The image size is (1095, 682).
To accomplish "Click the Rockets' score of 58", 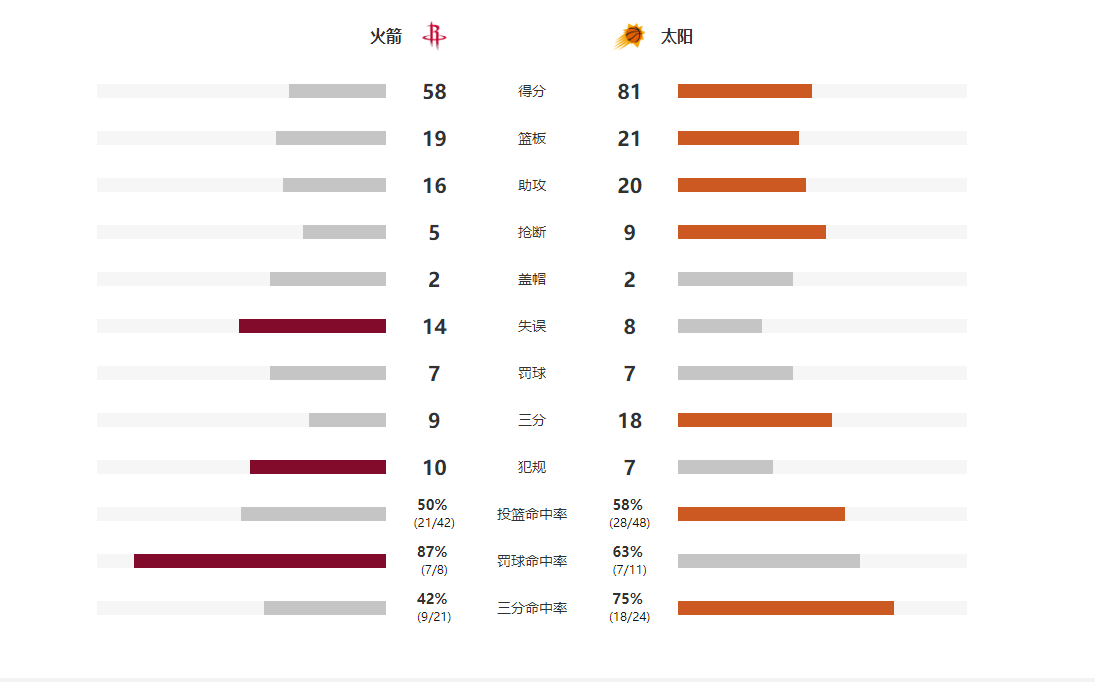I will (434, 92).
